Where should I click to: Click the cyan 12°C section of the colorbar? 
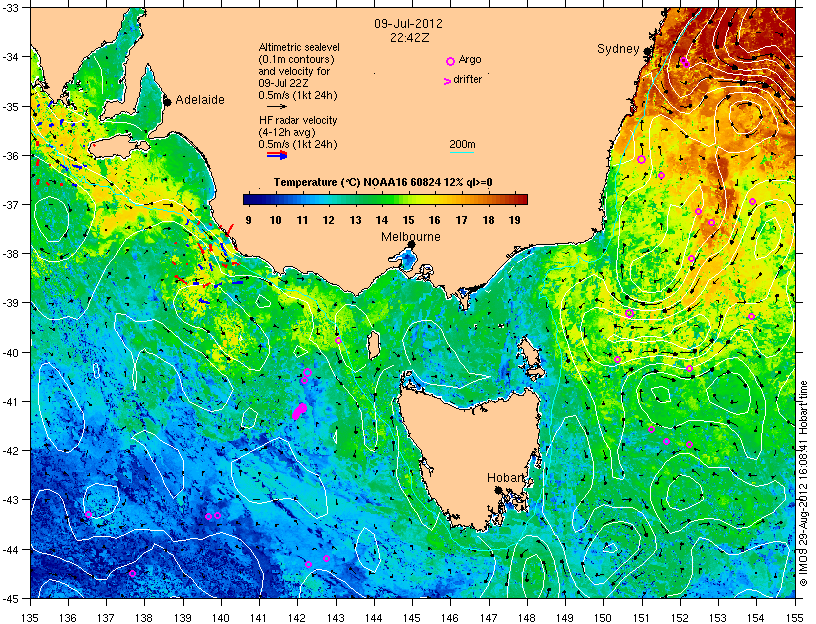(328, 199)
